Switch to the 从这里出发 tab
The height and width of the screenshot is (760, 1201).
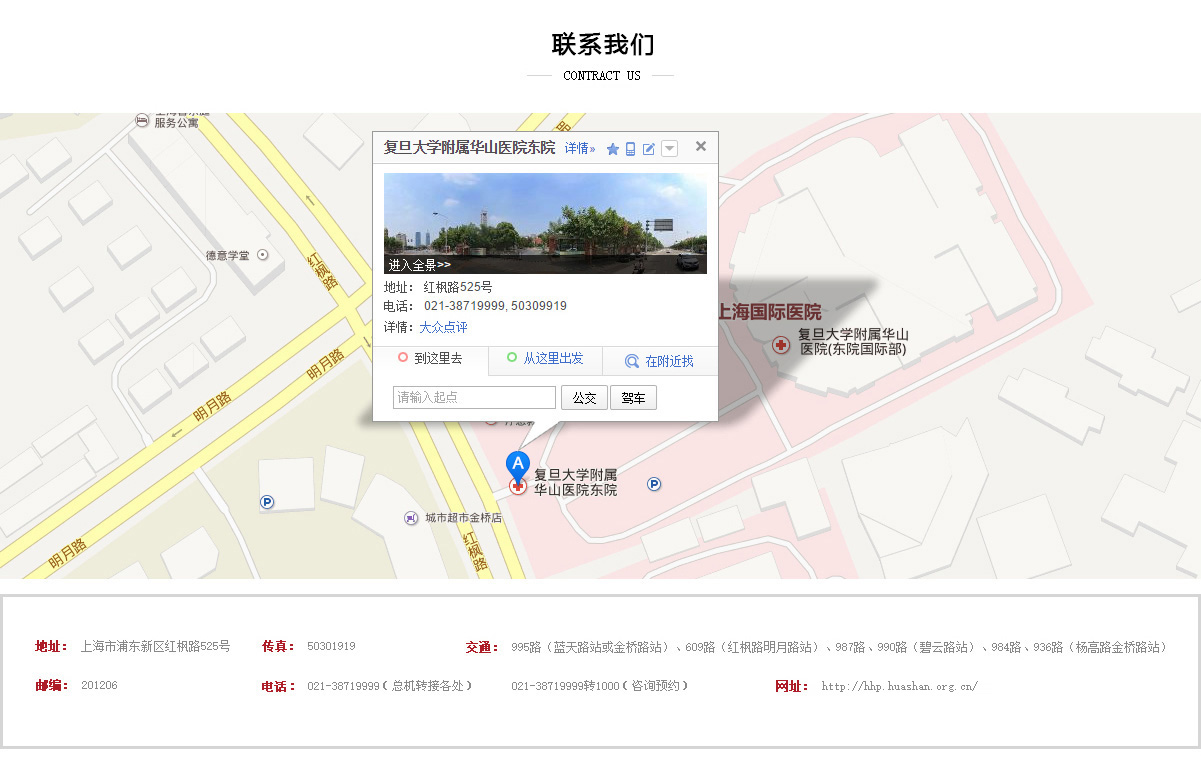click(x=545, y=359)
